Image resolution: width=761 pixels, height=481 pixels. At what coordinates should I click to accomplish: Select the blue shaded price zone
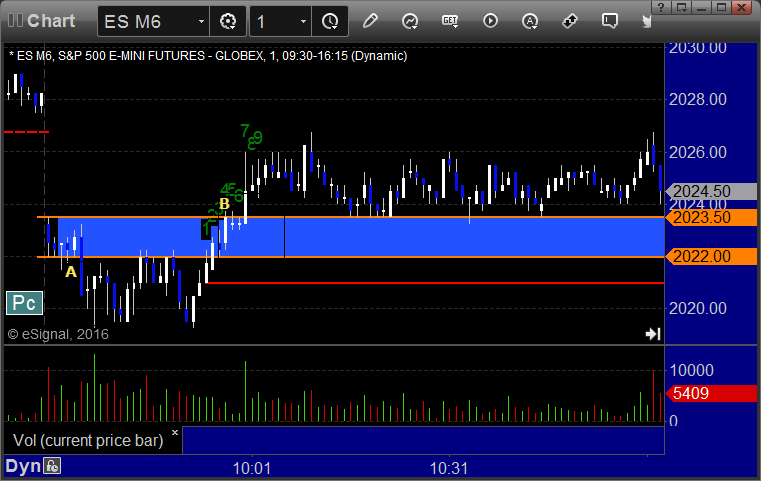point(350,237)
